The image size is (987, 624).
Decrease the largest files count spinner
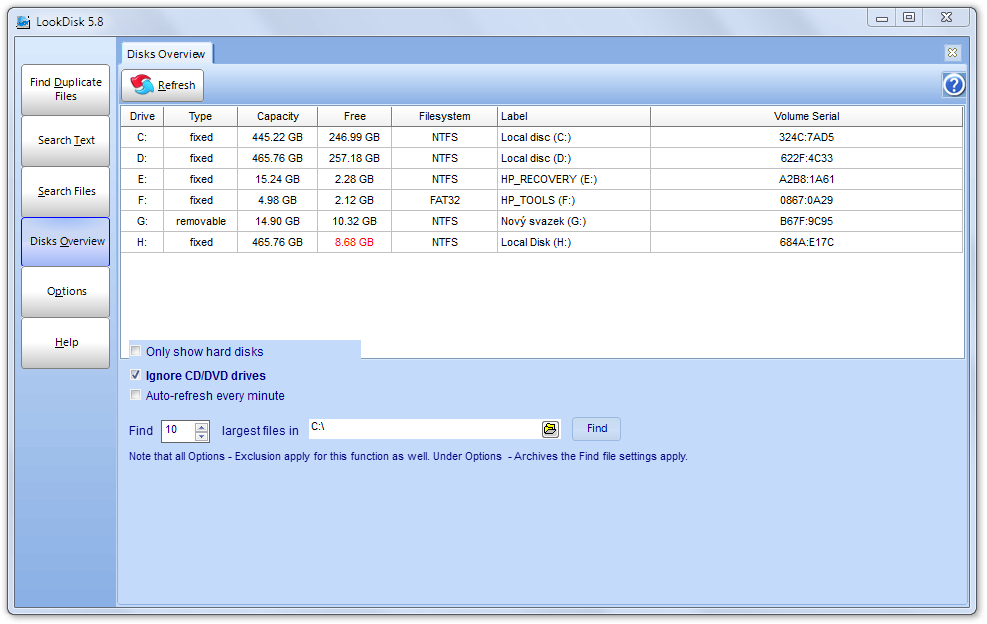click(x=201, y=436)
